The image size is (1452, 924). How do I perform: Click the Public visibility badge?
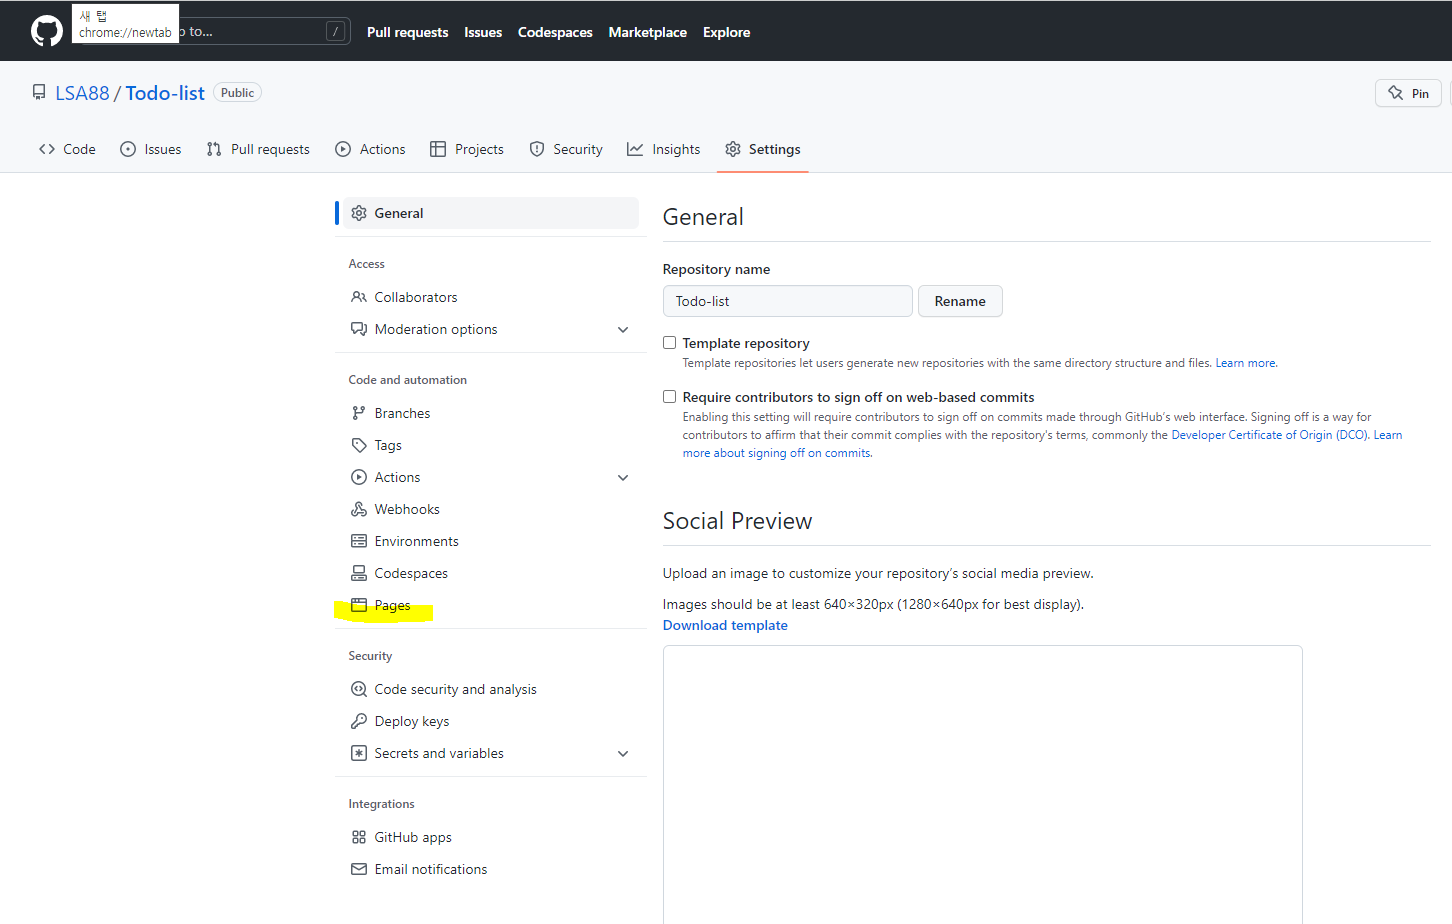[237, 92]
